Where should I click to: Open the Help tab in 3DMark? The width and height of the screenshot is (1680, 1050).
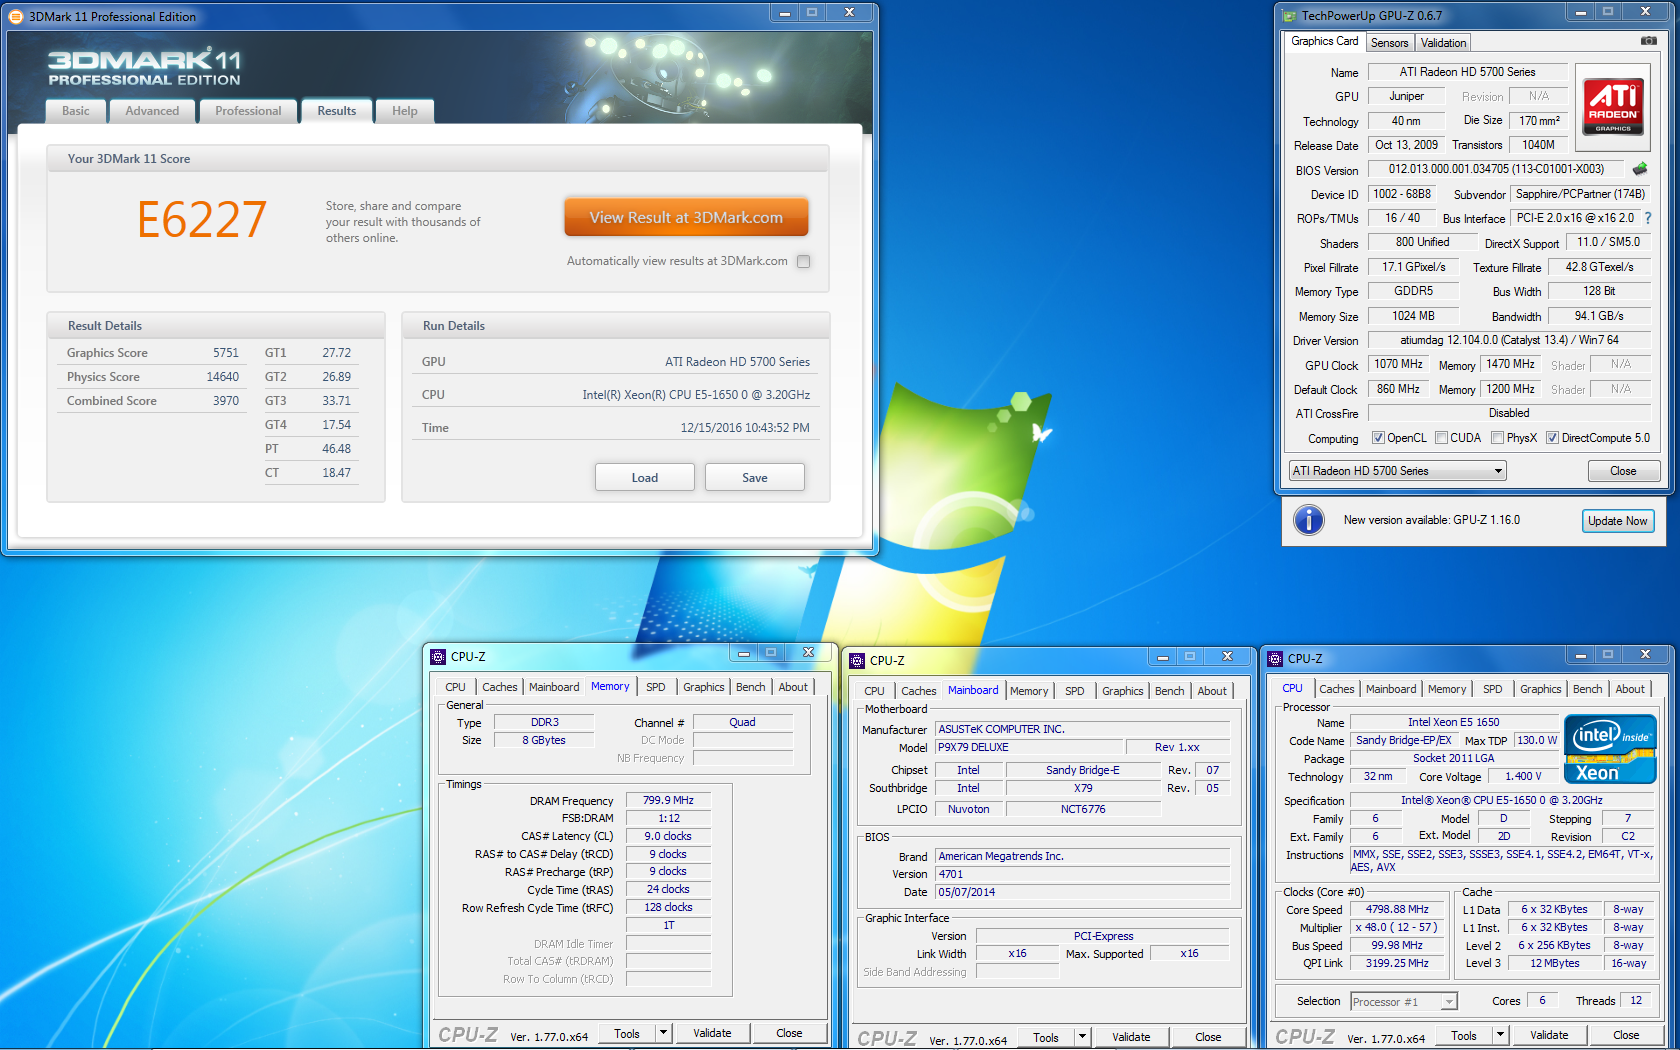click(405, 111)
